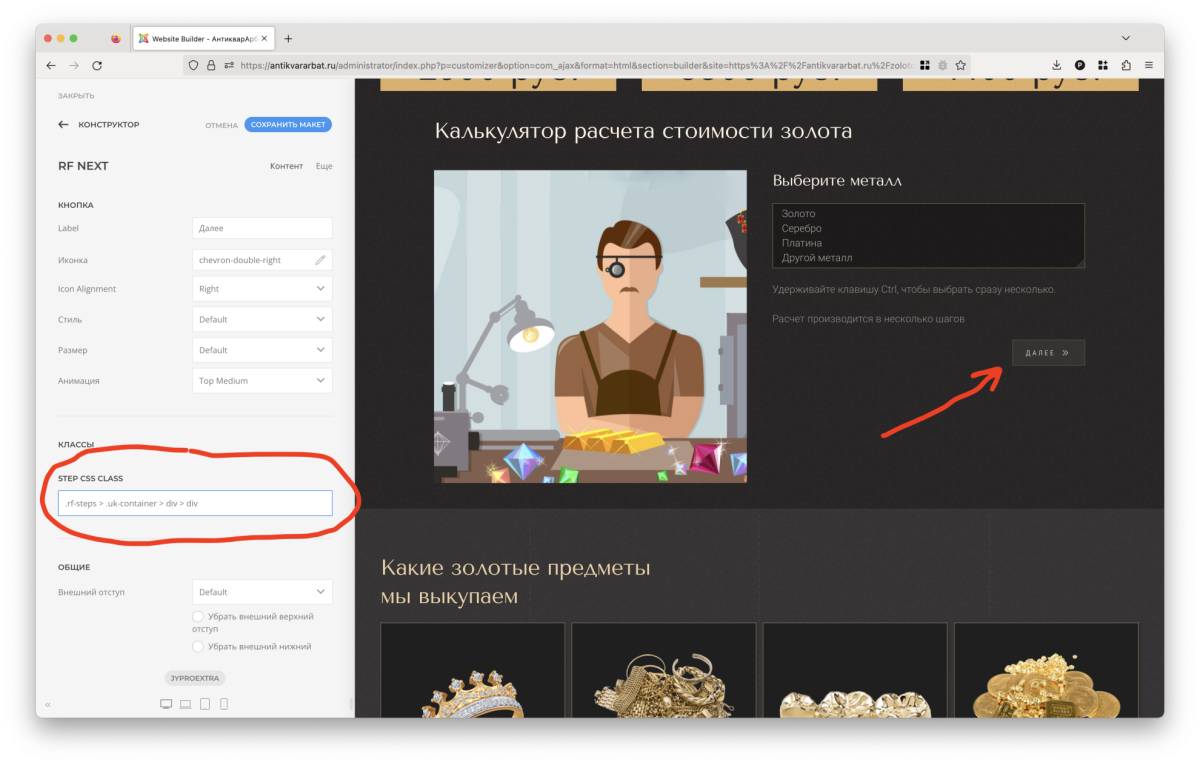Open the Icon Alignment dropdown

(x=262, y=289)
